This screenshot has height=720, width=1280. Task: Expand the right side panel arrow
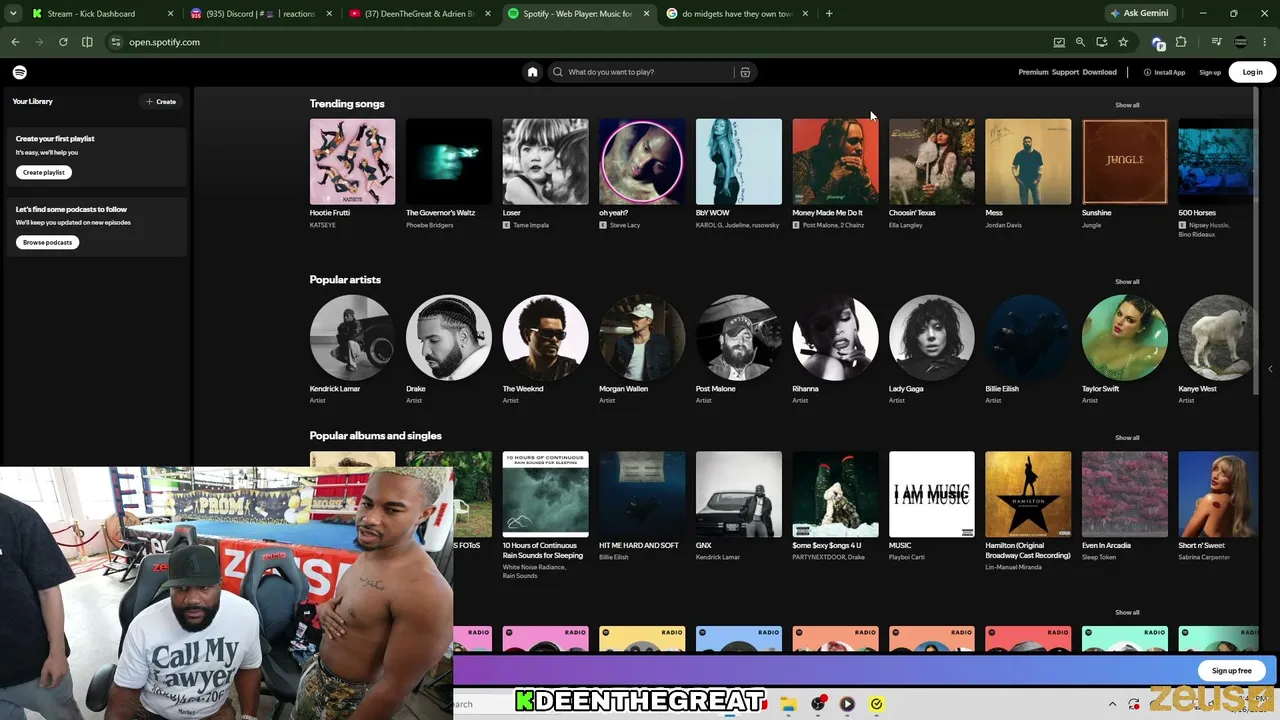point(1270,369)
